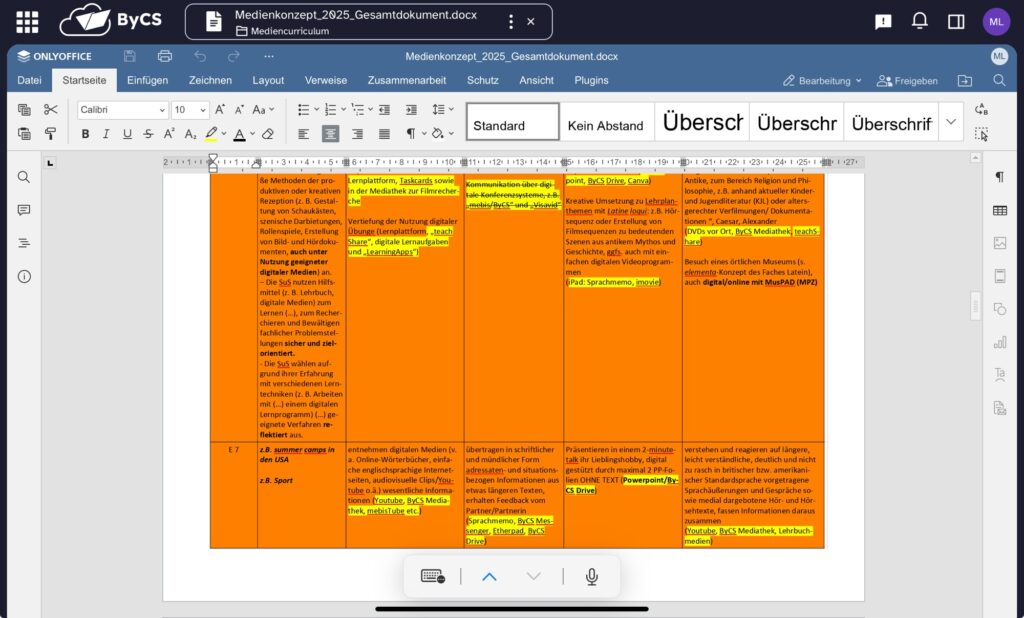This screenshot has width=1024, height=618.
Task: Cut the selection with the scissors icon
Action: tap(50, 109)
